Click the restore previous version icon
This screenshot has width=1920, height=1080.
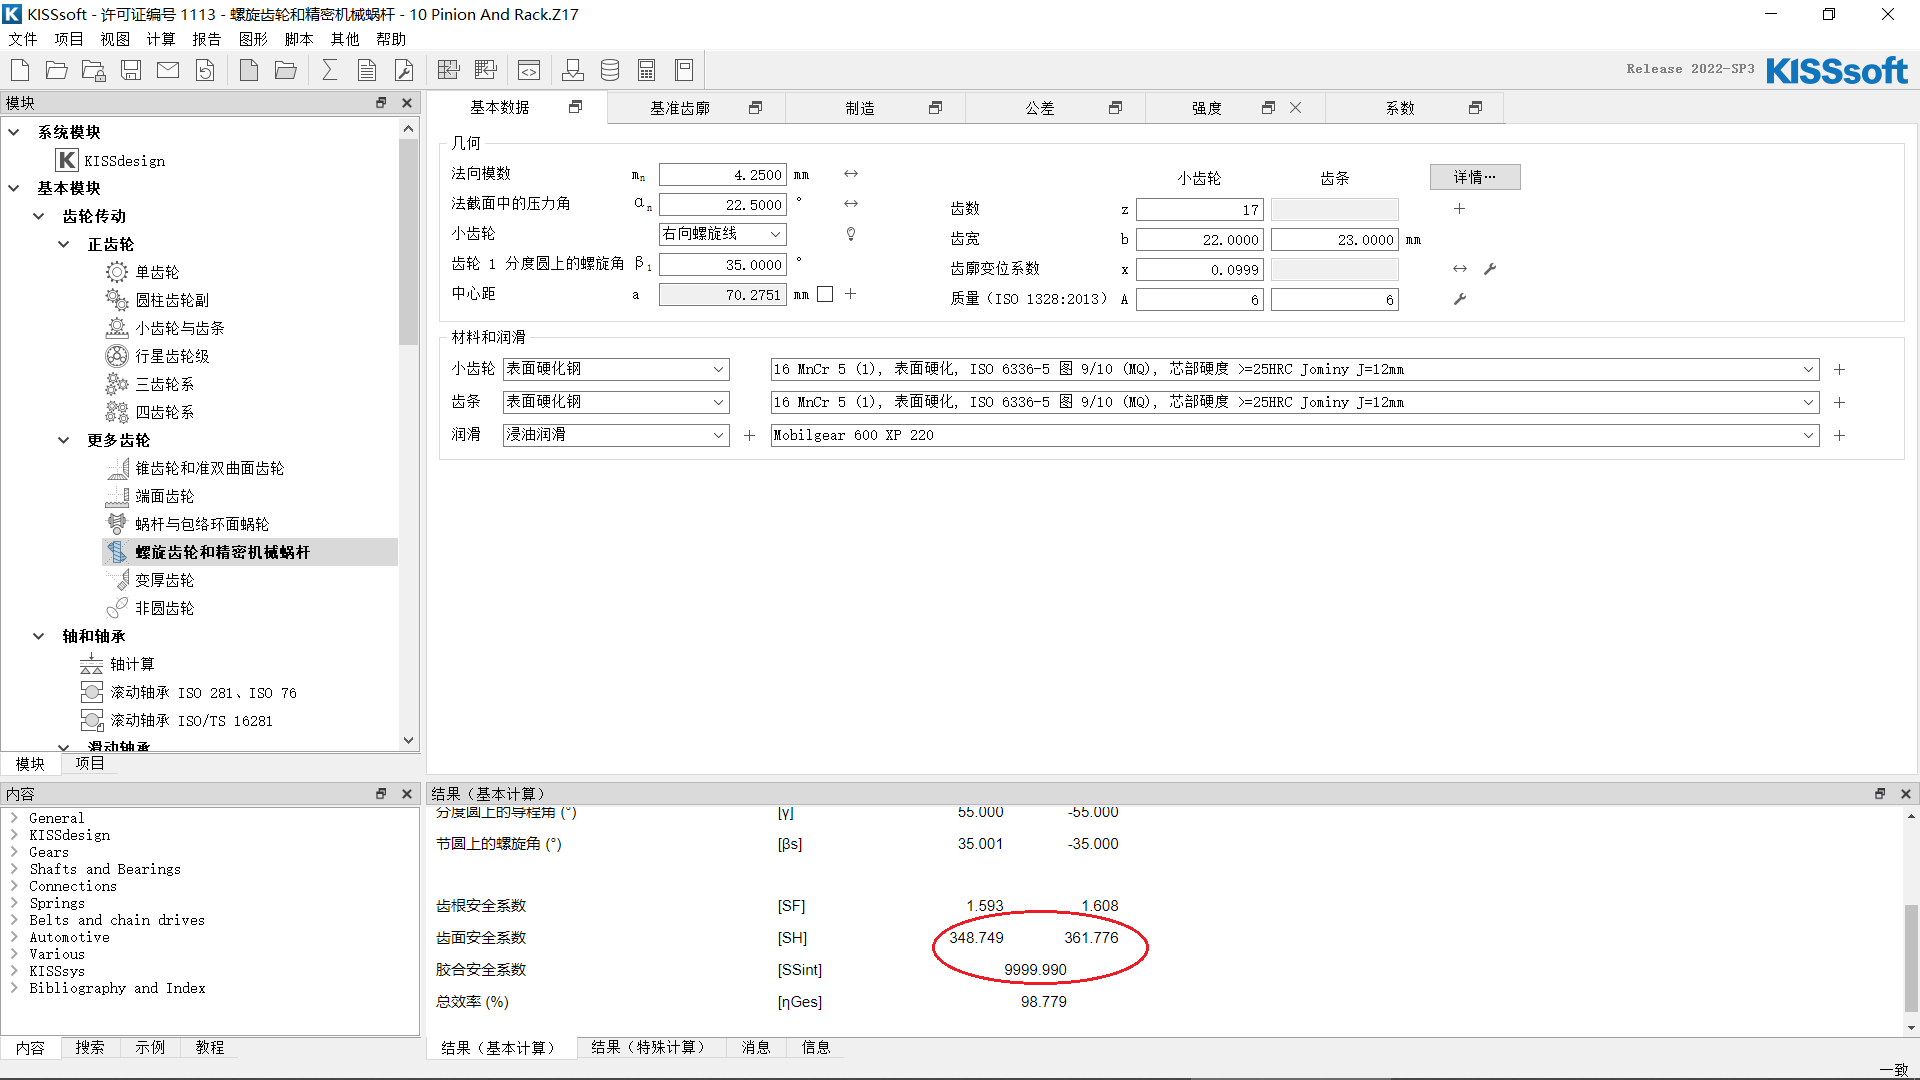205,70
